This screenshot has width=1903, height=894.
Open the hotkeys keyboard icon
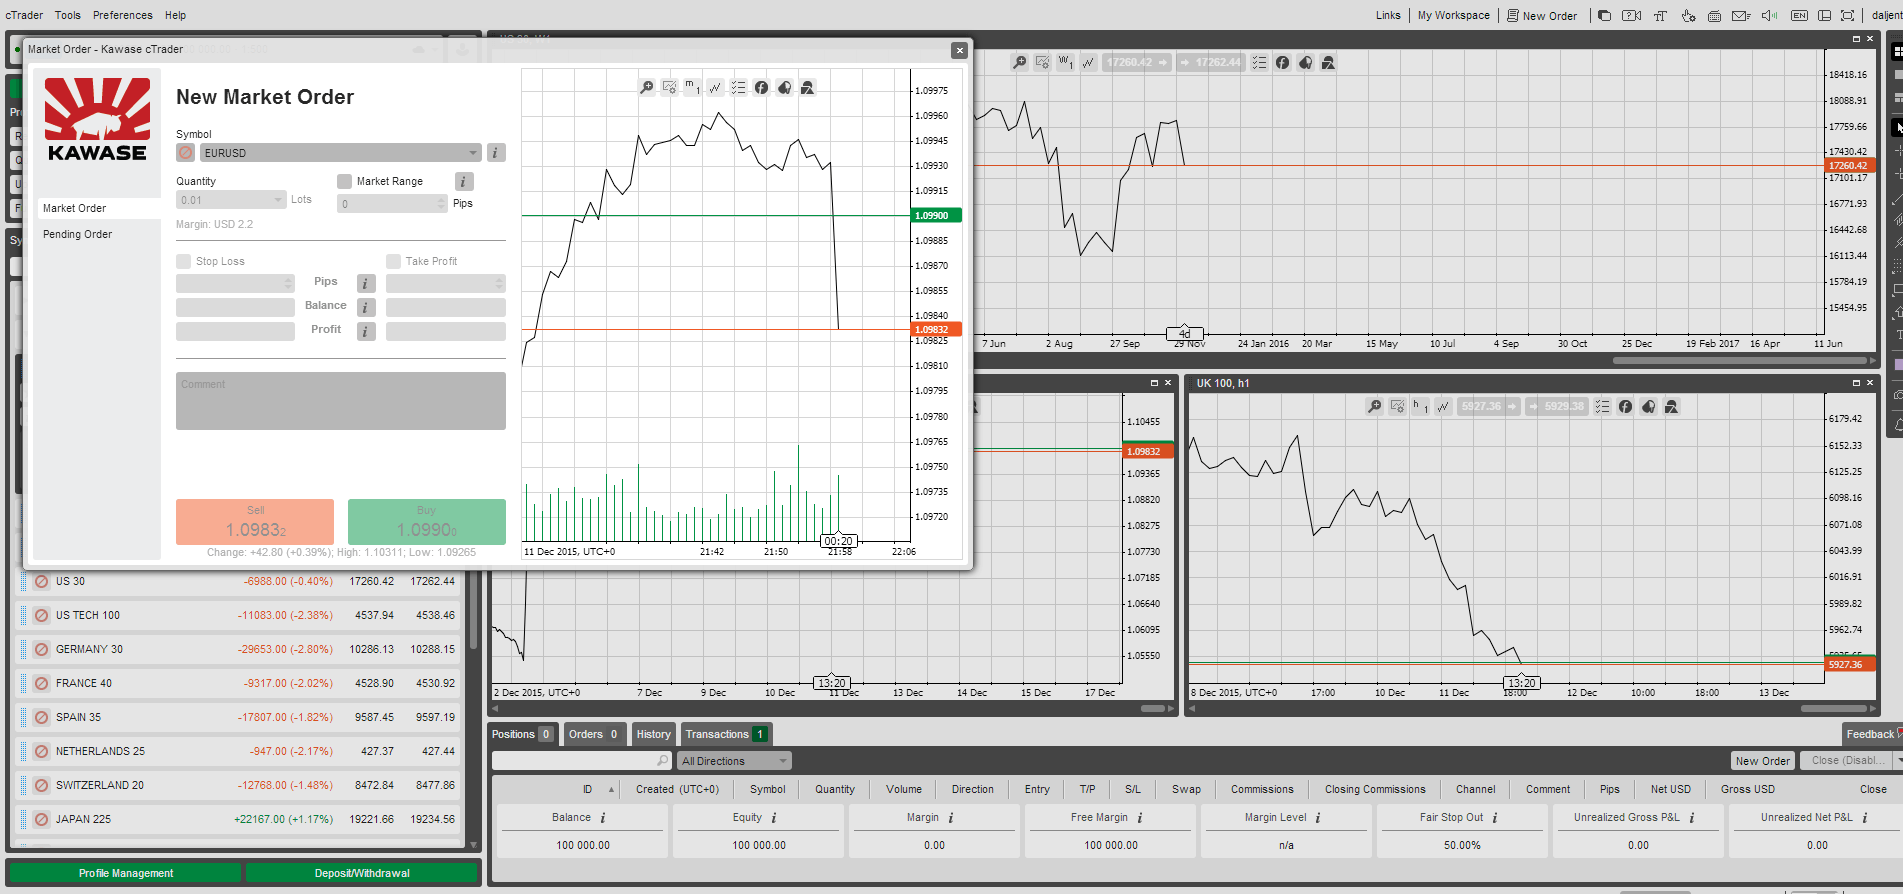(1715, 15)
